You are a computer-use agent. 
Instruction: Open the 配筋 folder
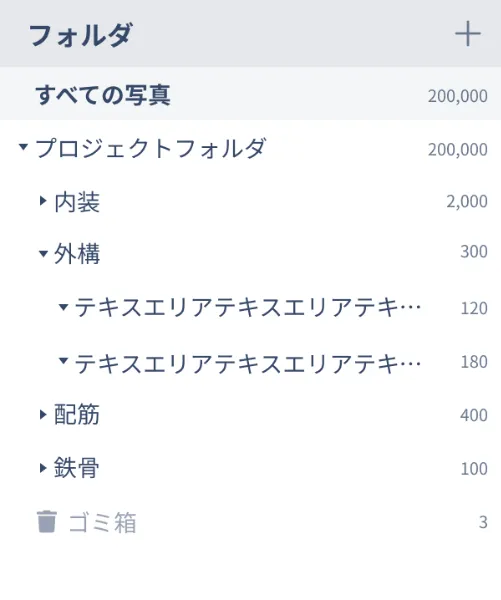[x=77, y=414]
